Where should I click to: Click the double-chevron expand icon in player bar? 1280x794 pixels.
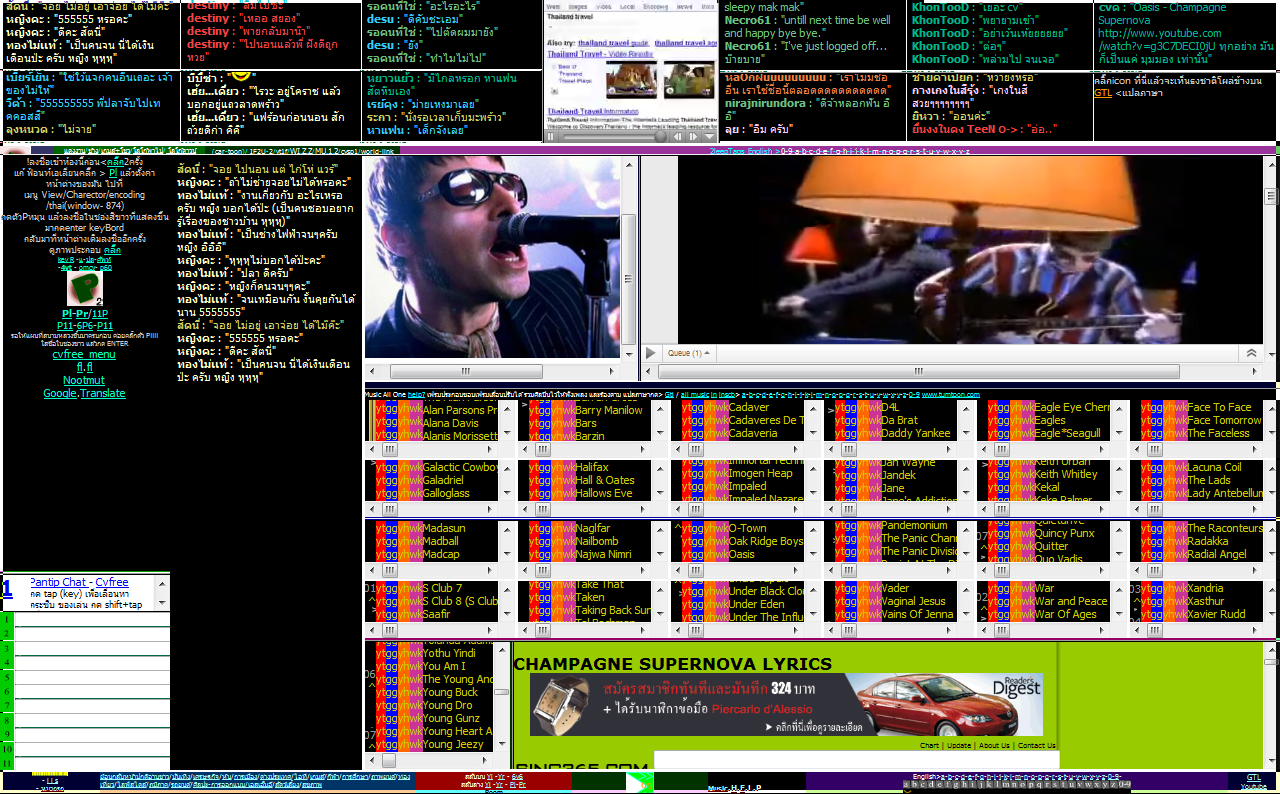pyautogui.click(x=1250, y=353)
